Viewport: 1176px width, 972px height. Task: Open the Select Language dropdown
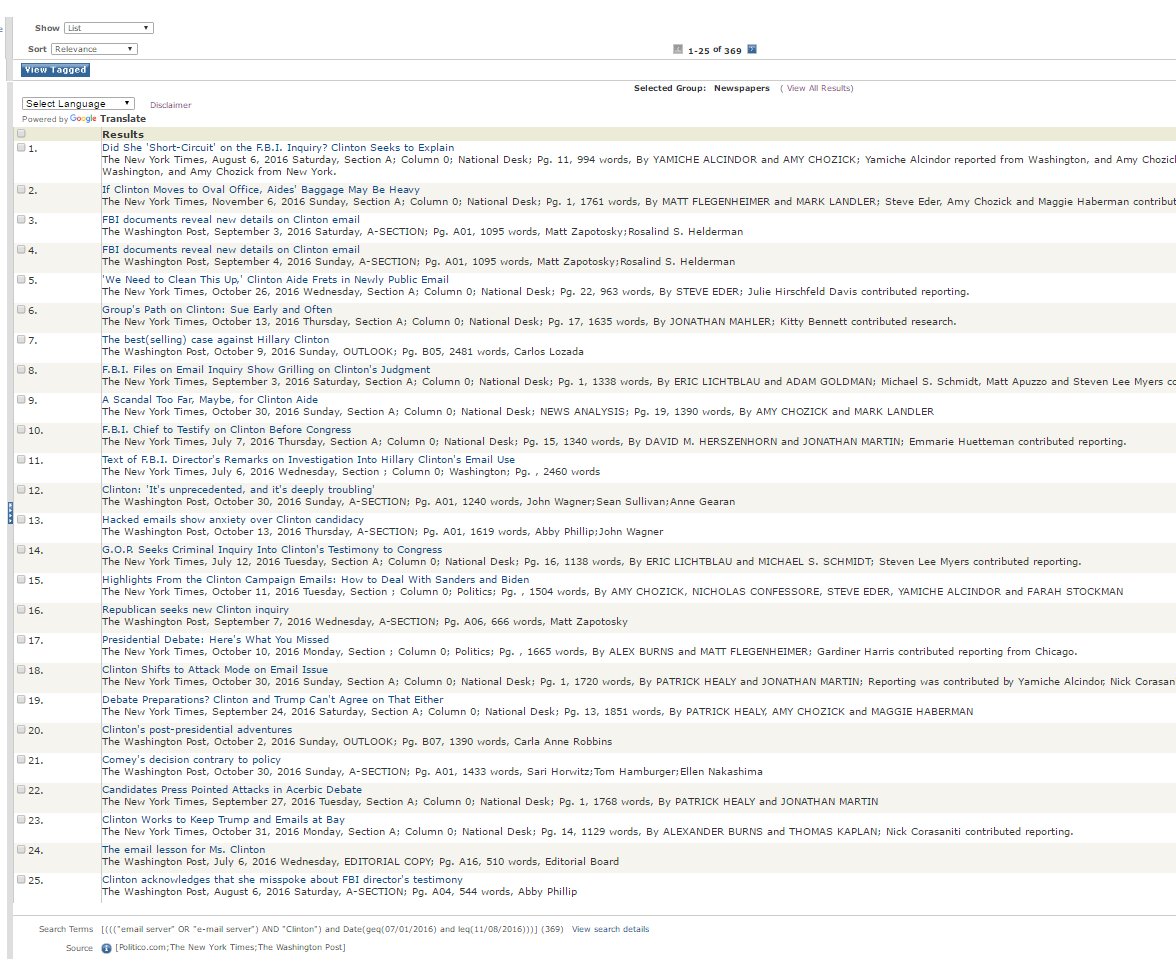(78, 104)
